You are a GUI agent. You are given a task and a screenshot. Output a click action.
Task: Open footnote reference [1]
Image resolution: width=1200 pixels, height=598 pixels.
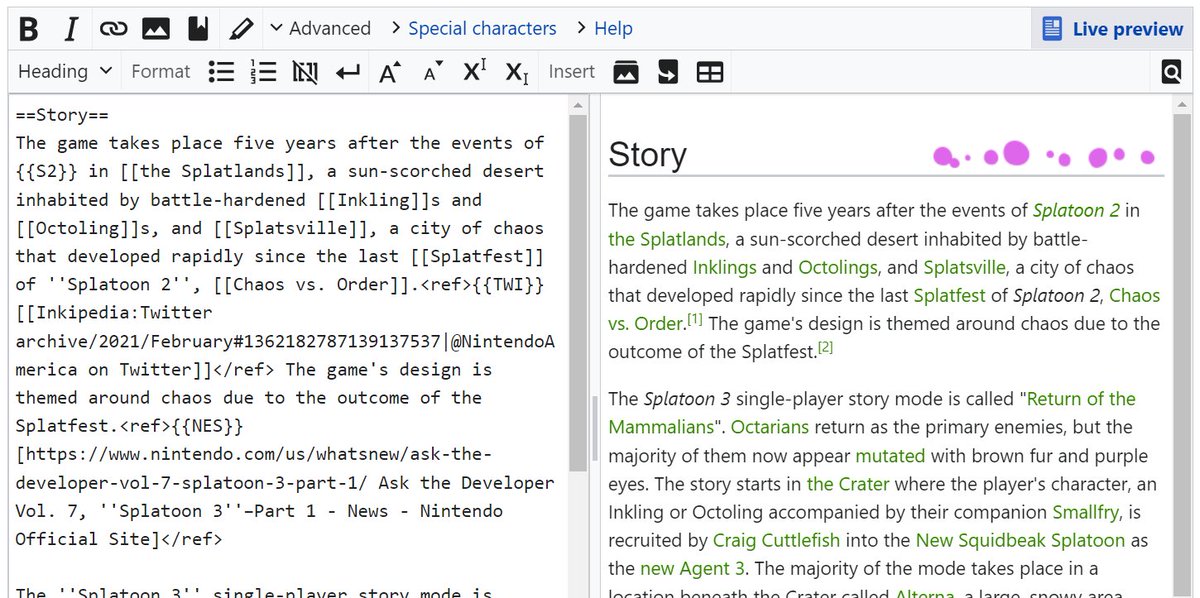coord(694,319)
